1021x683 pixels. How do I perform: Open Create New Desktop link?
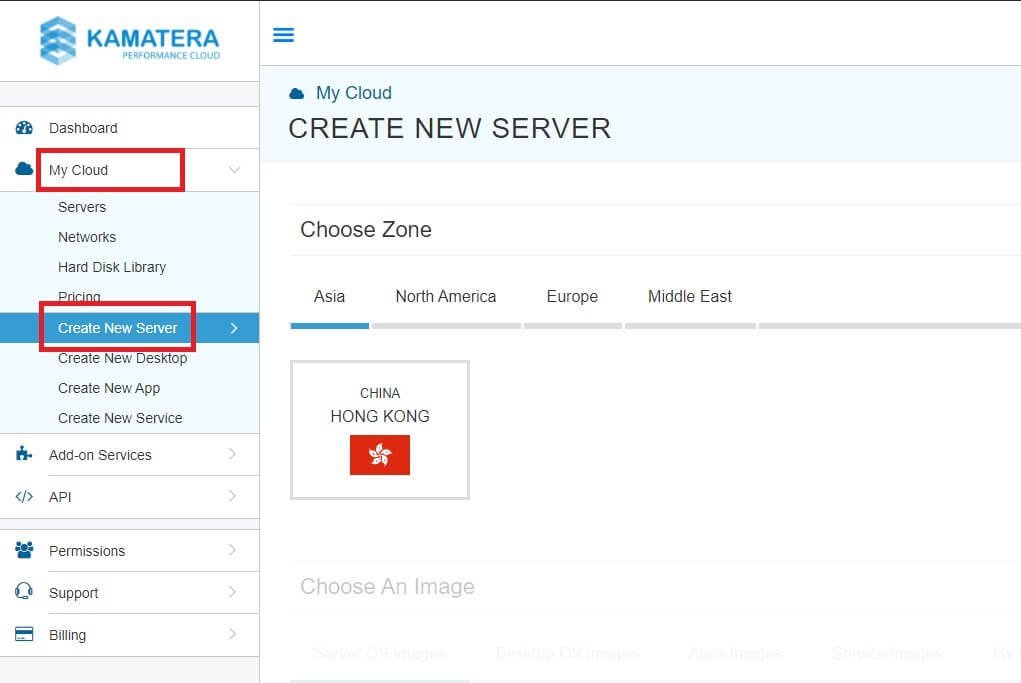point(122,358)
